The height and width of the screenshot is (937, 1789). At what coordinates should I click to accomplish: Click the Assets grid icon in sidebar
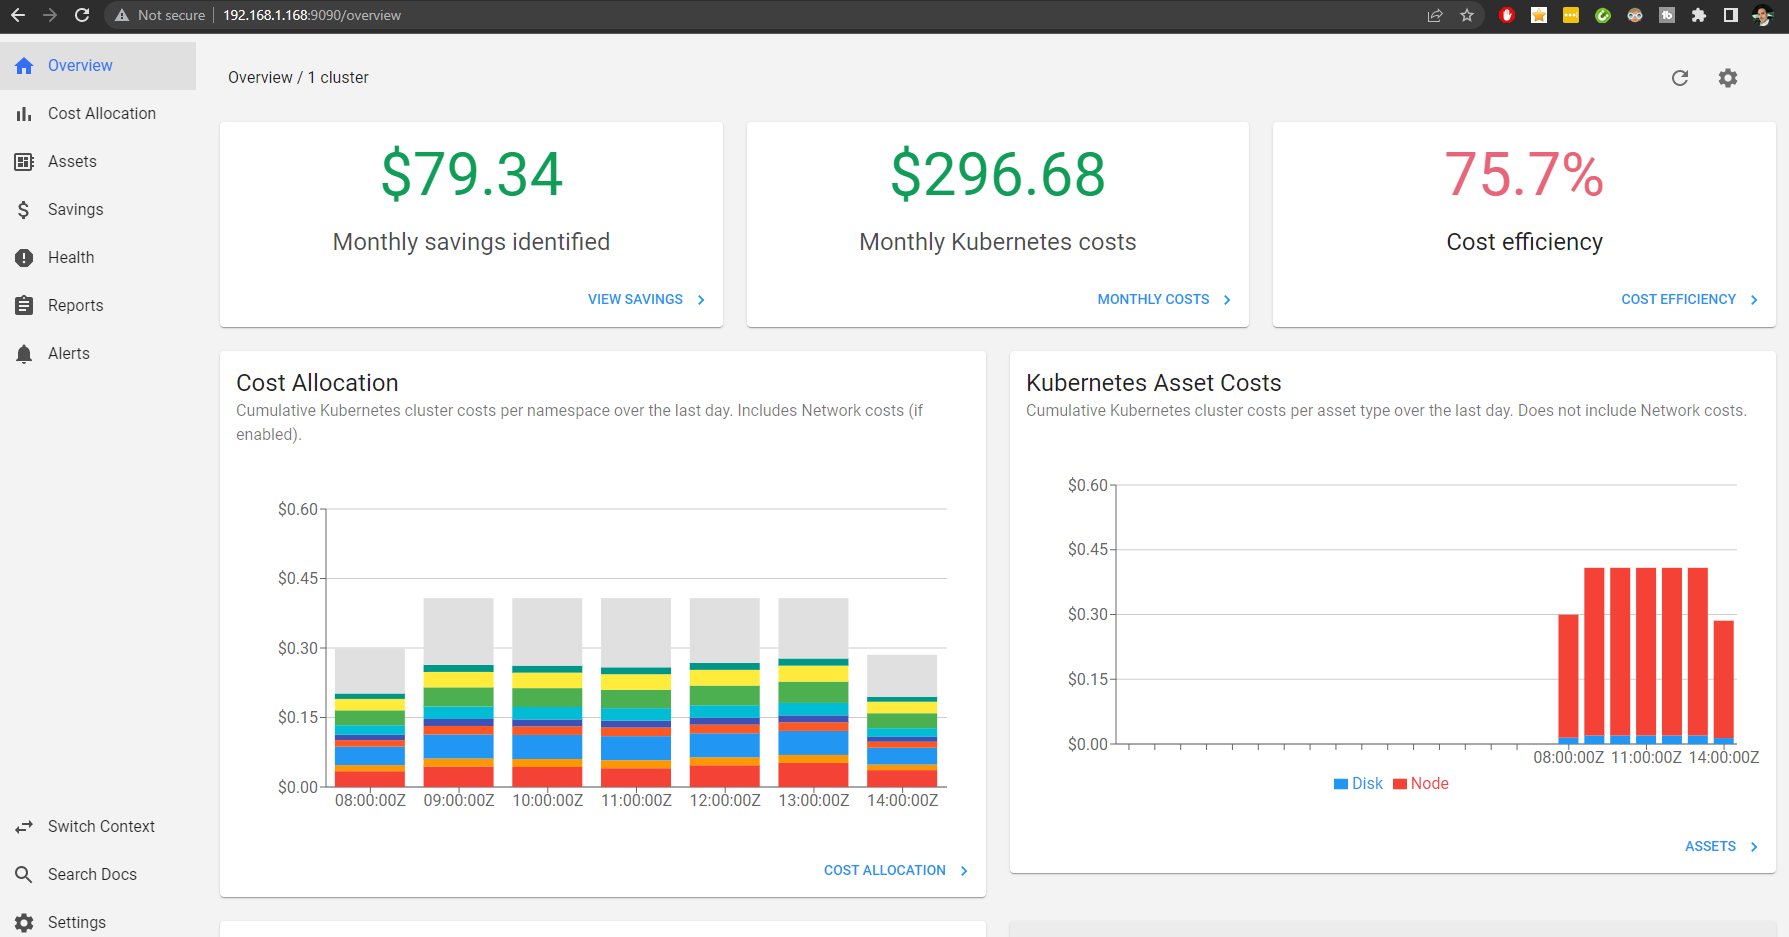coord(24,162)
